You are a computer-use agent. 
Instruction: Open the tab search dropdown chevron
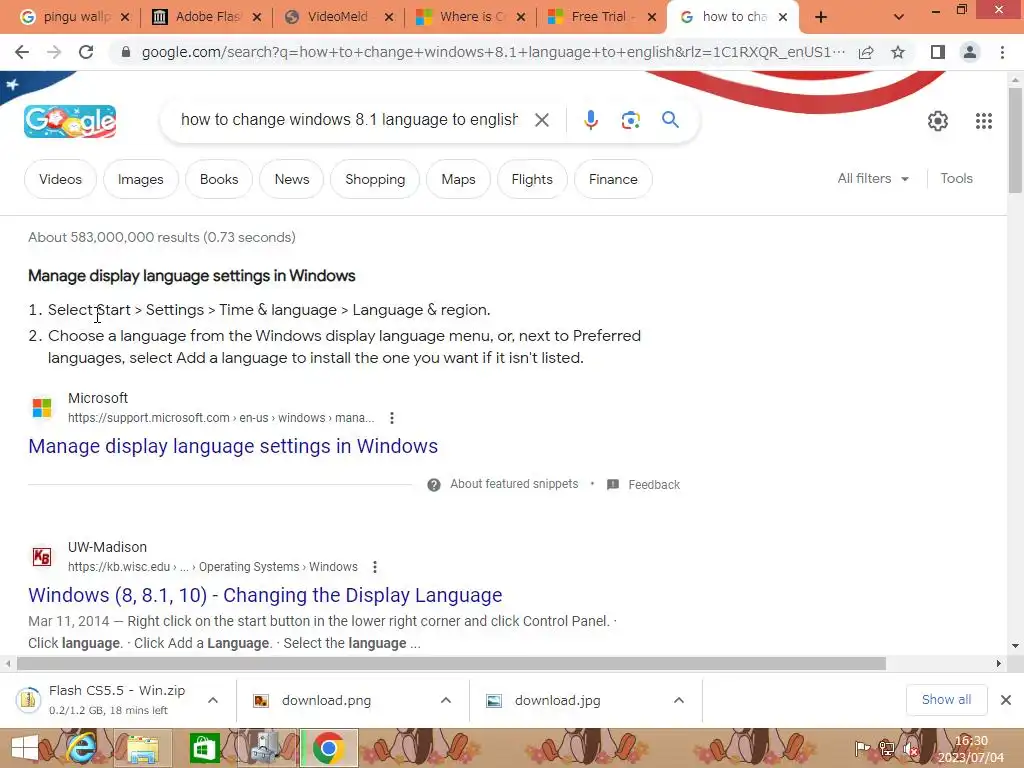click(x=899, y=18)
